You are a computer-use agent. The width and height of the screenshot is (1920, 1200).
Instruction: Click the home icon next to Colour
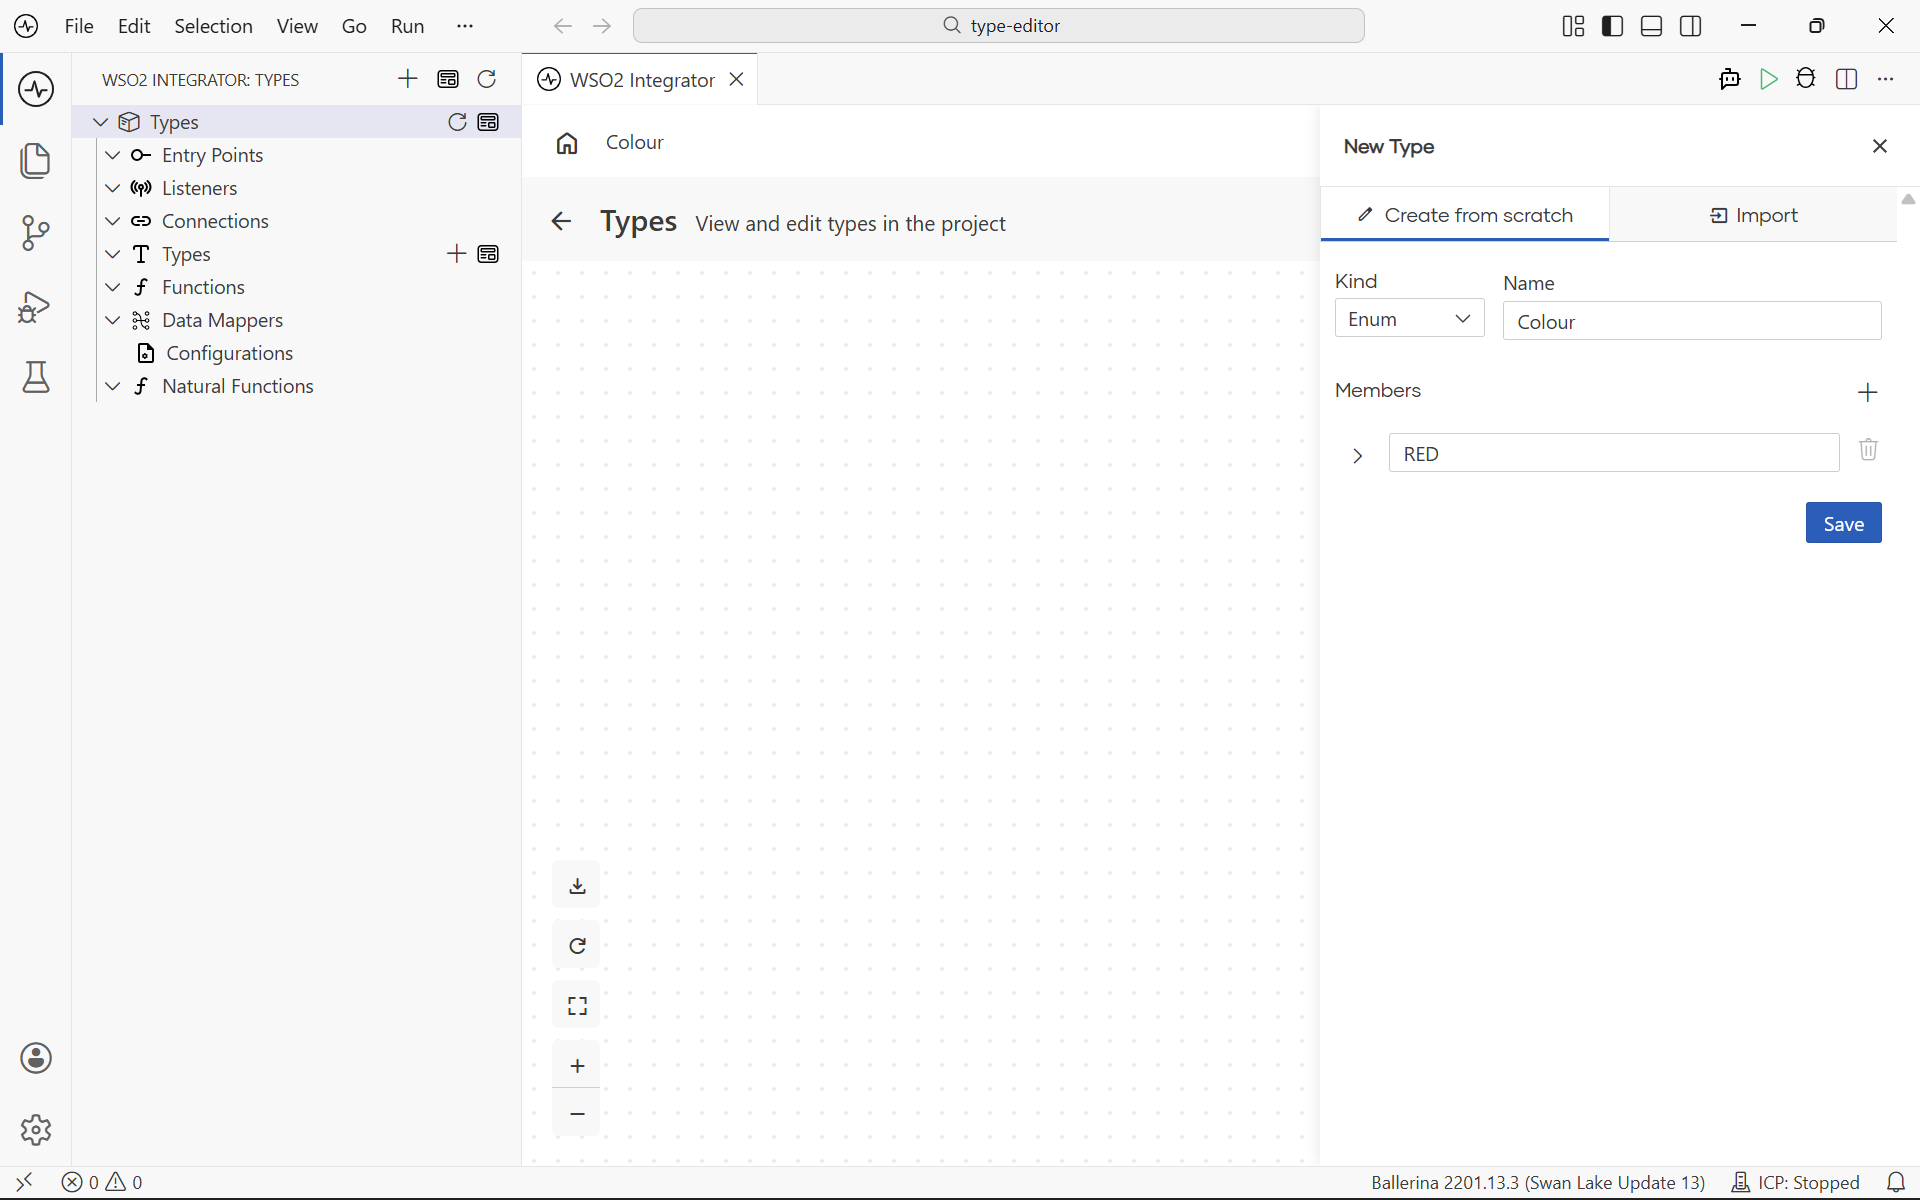tap(567, 143)
